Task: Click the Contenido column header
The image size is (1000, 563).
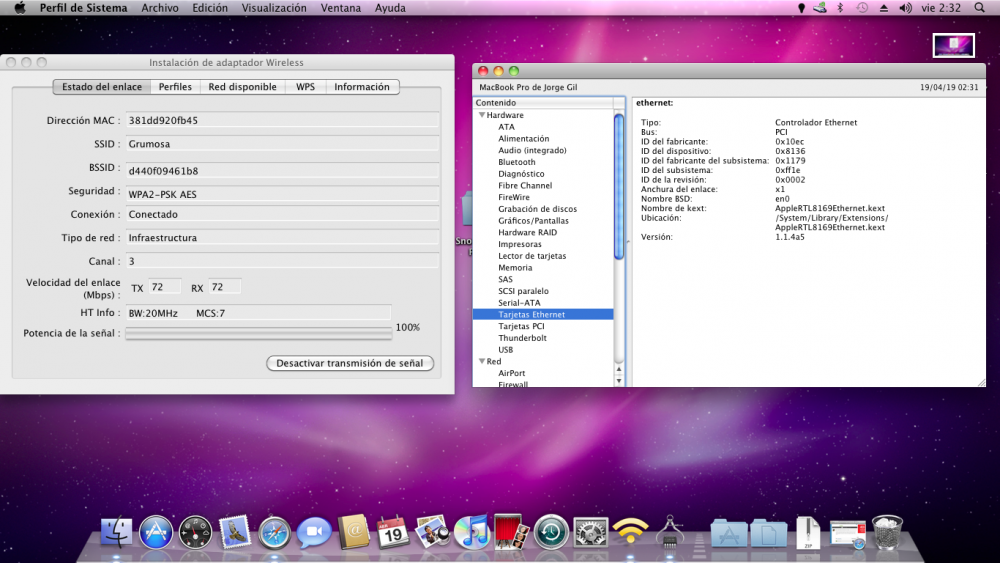Action: 543,103
